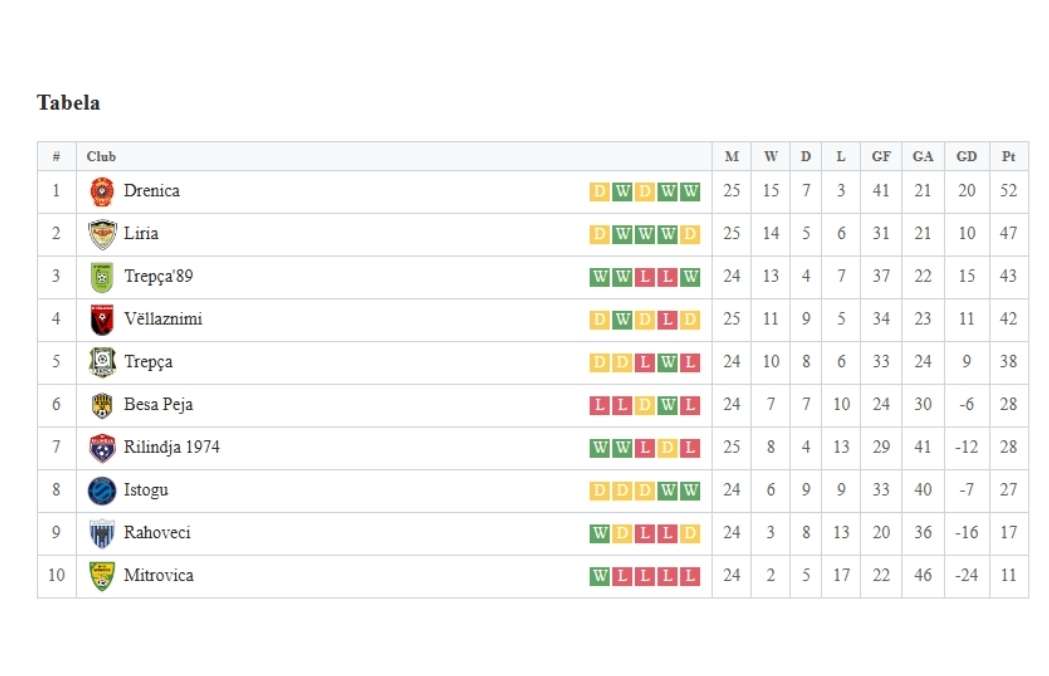Click Istogu's last green W form badge
This screenshot has width=1049, height=676.
point(690,491)
